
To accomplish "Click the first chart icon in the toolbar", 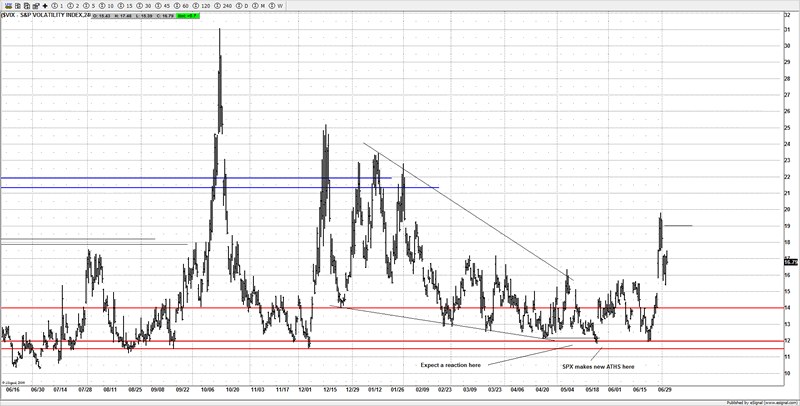I will click(6, 5).
